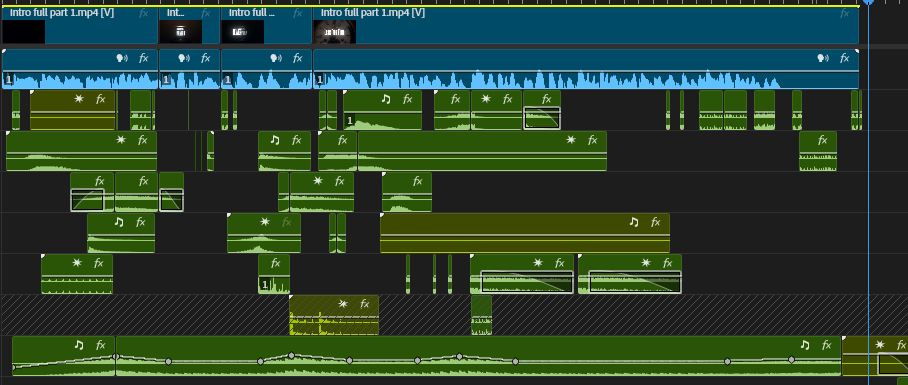Select yellow-waveform clip on the hatched track

[334, 315]
